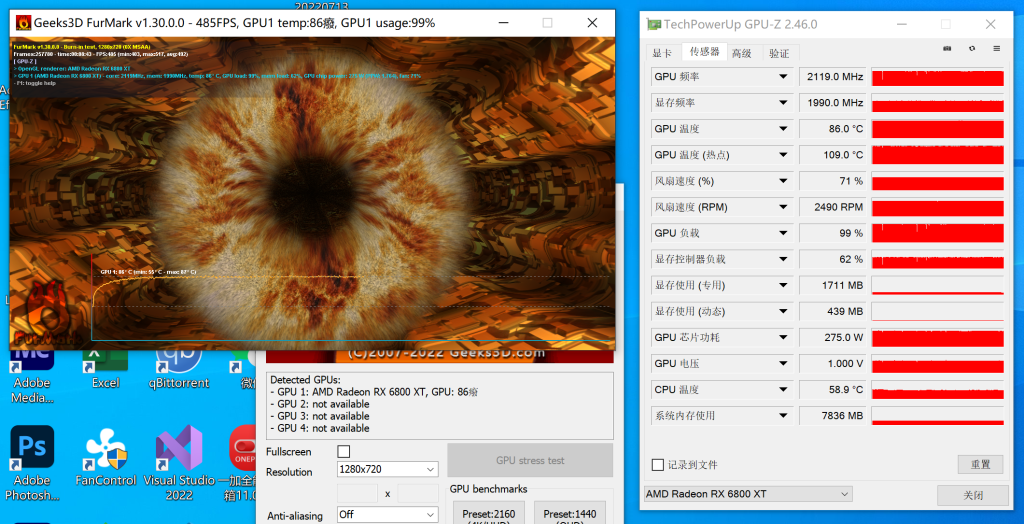Screen dimensions: 1024x524
Task: Click the qBittorrent desktop shortcut
Action: [179, 361]
